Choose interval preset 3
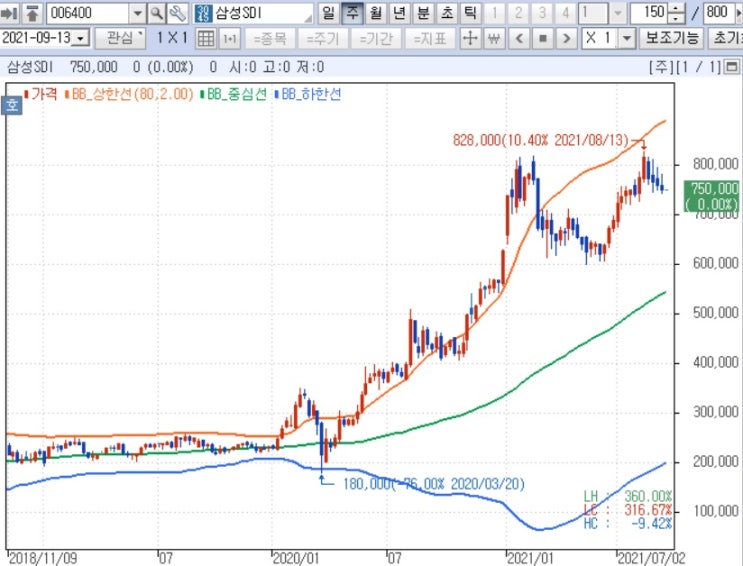This screenshot has width=743, height=566. coord(542,13)
